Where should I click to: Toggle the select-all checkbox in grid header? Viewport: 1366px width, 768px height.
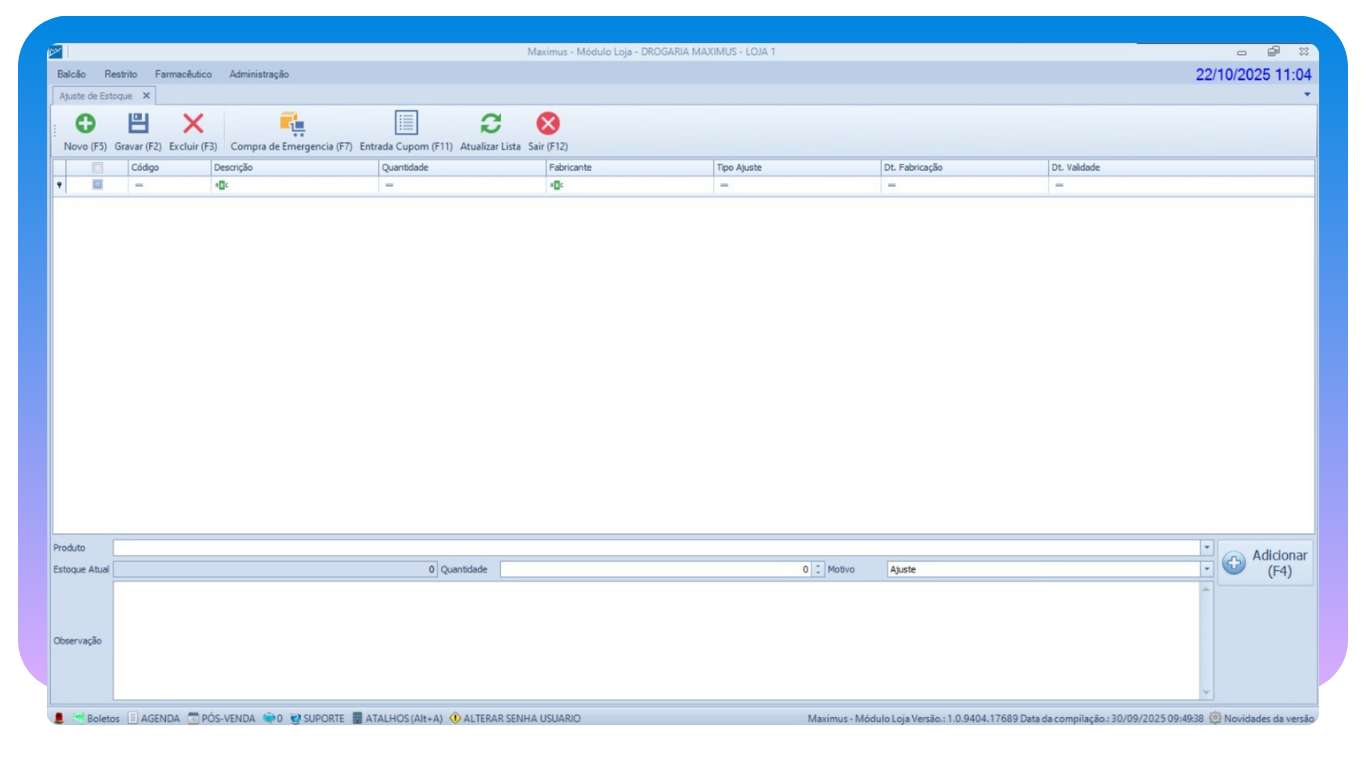98,168
